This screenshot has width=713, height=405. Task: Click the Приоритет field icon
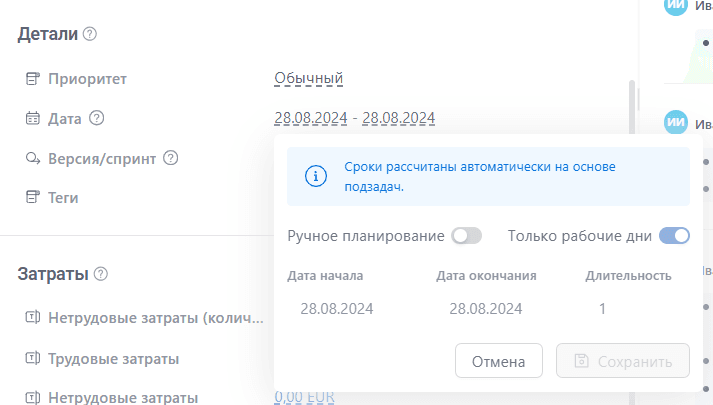[x=32, y=78]
